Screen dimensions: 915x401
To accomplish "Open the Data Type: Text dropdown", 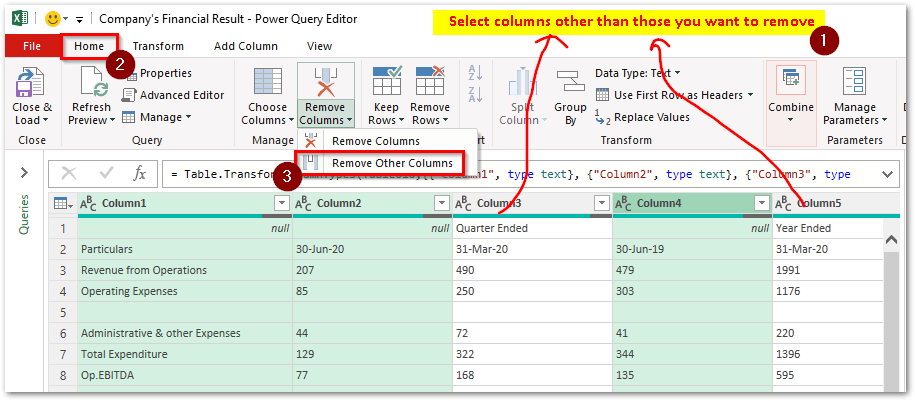I will 637,73.
